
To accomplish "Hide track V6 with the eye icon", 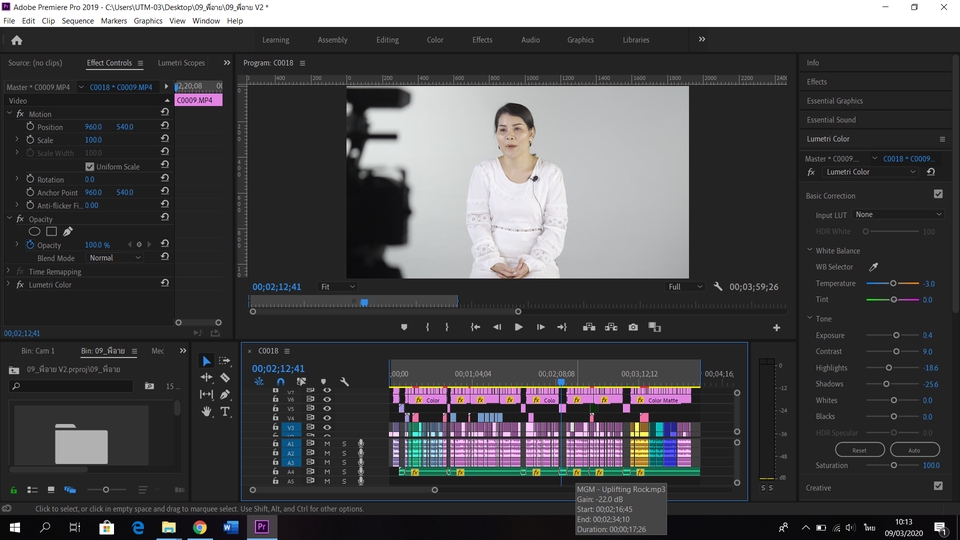I will tap(327, 400).
